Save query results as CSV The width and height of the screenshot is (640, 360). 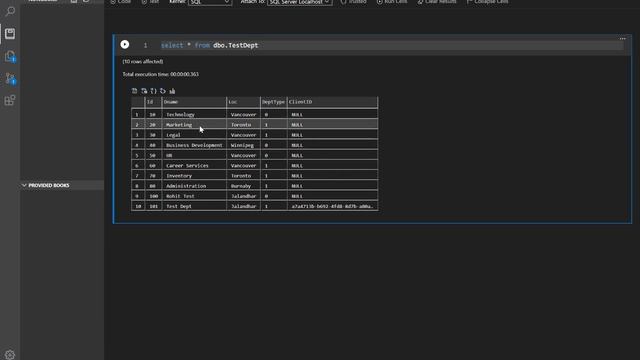point(135,91)
